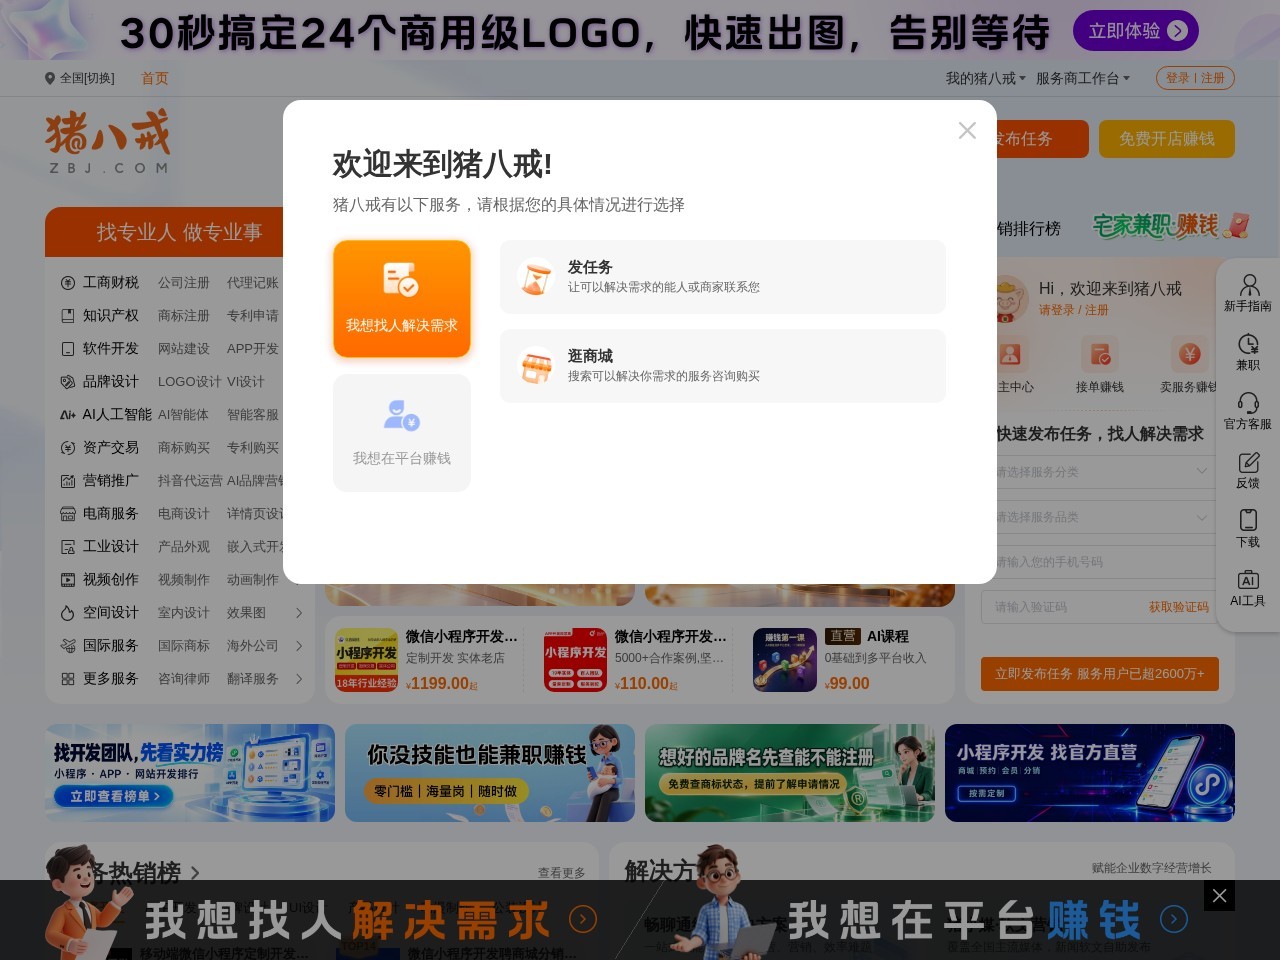Open 软件开发 category
Image resolution: width=1280 pixels, height=960 pixels.
tap(110, 349)
